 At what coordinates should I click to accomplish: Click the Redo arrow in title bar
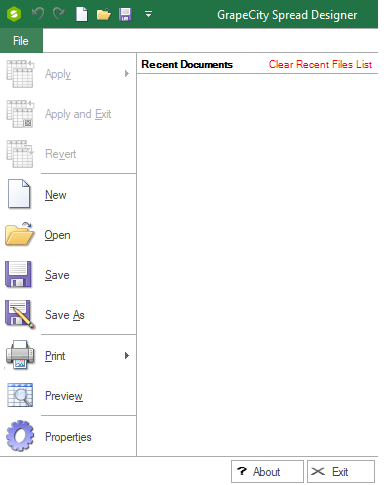pyautogui.click(x=59, y=14)
